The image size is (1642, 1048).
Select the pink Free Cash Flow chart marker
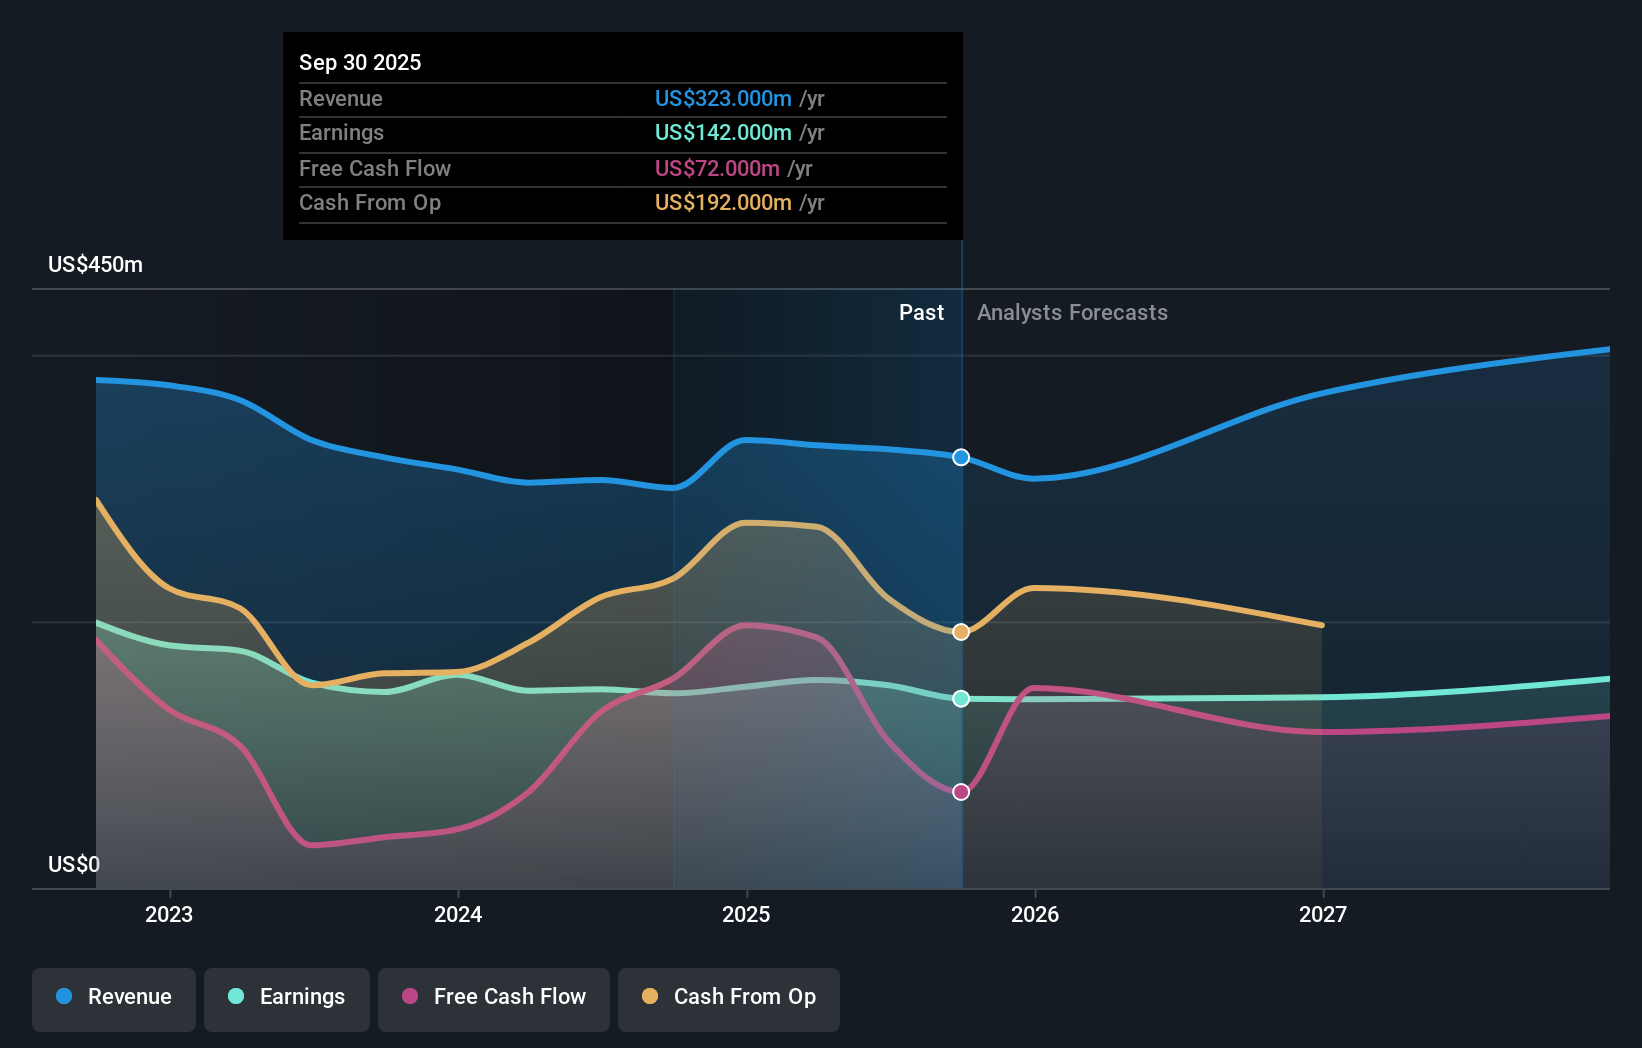pos(961,791)
